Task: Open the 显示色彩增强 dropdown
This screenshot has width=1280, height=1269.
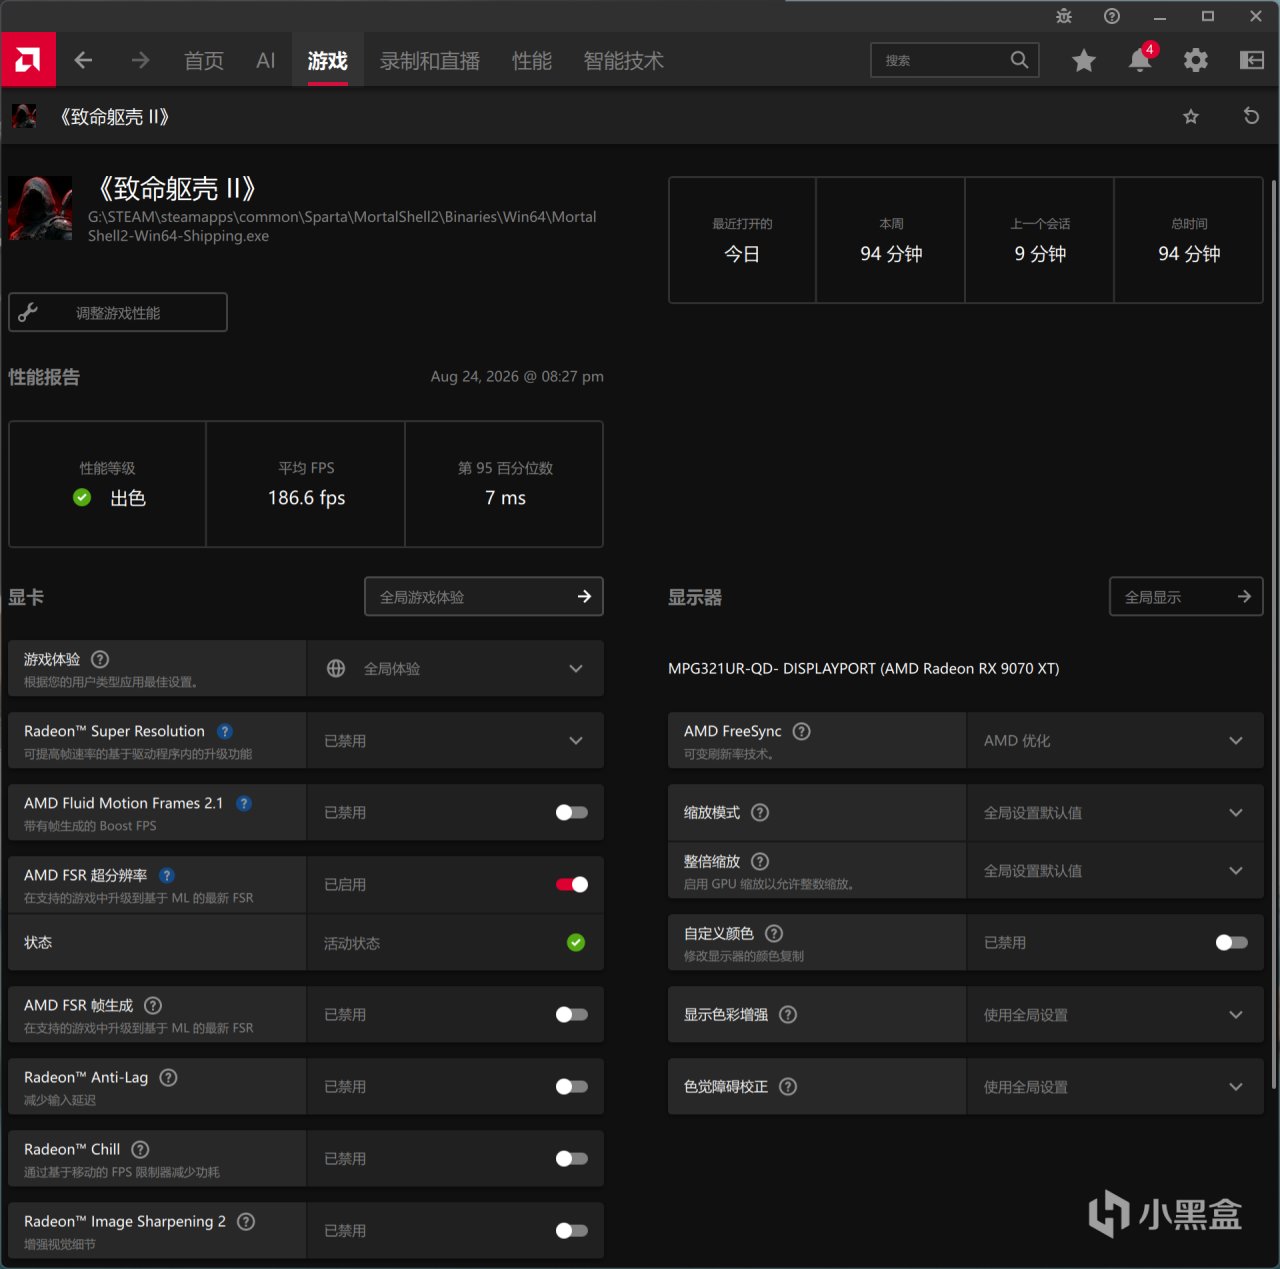Action: [x=1115, y=1014]
